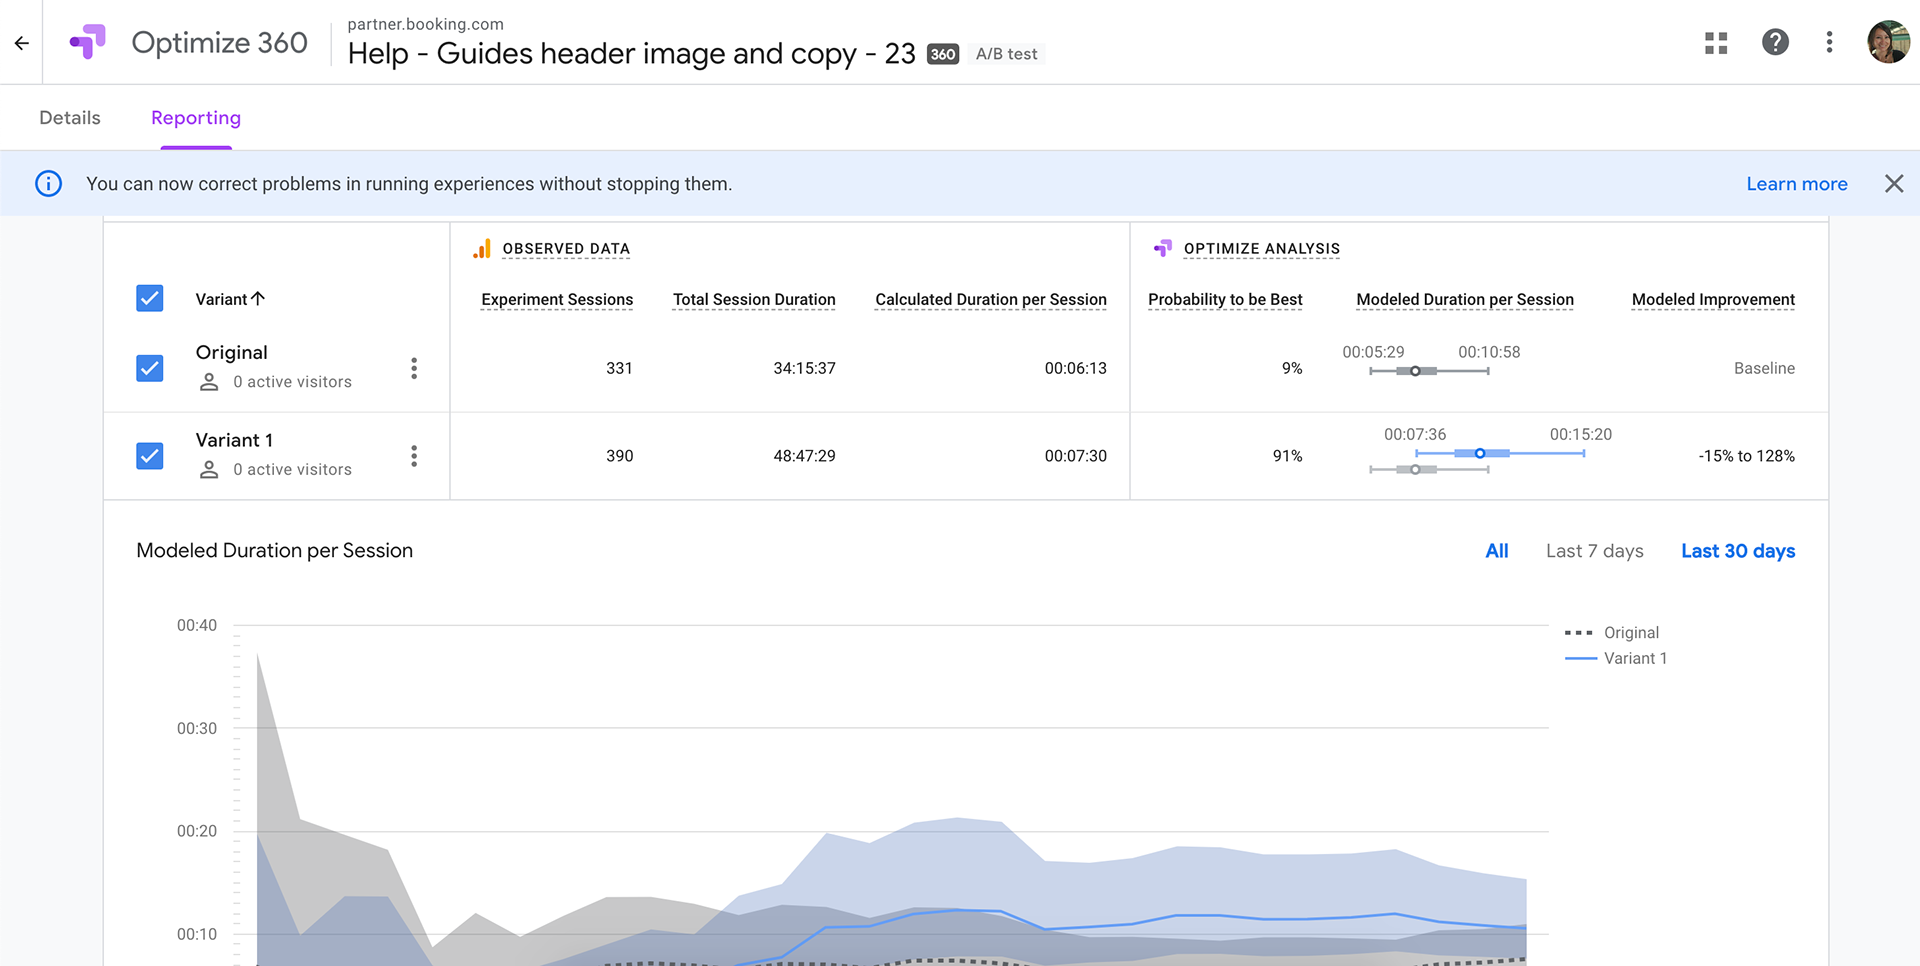Open the user account avatar
Image resolution: width=1920 pixels, height=966 pixels.
coord(1888,42)
